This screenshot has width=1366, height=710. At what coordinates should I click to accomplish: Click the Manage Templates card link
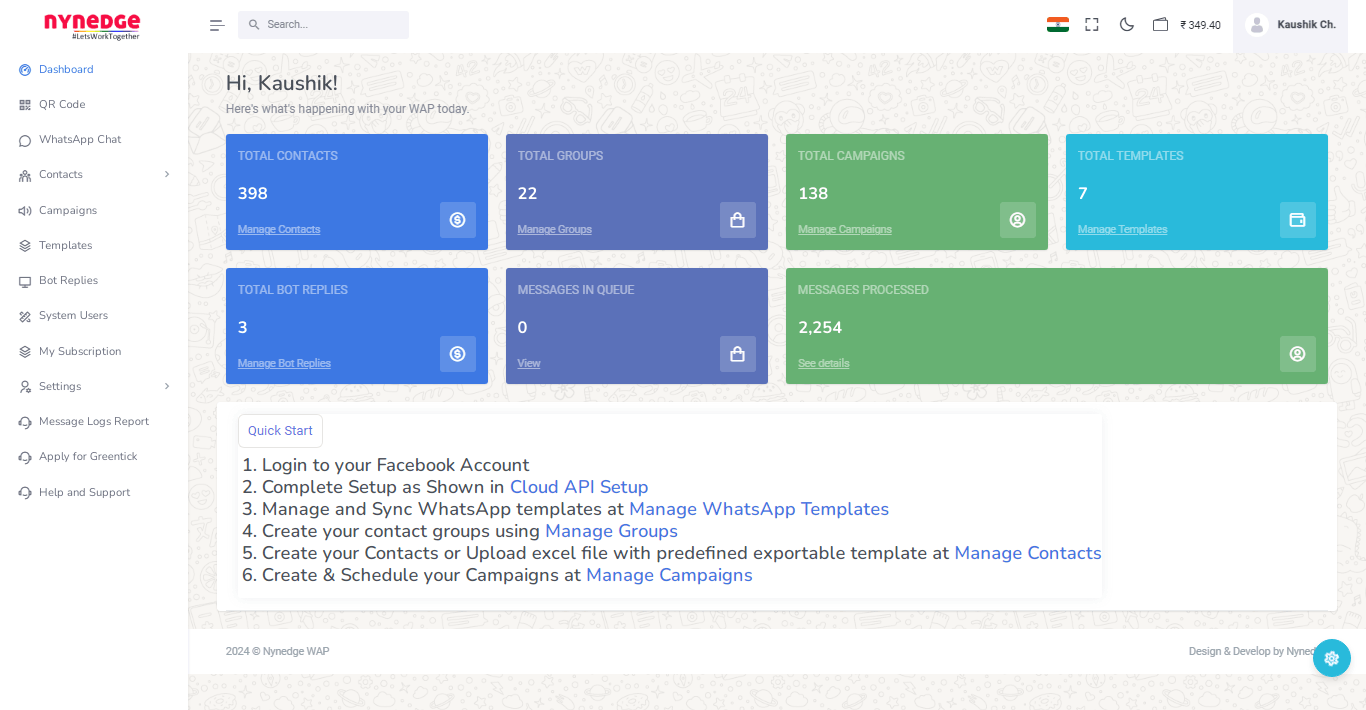1122,229
